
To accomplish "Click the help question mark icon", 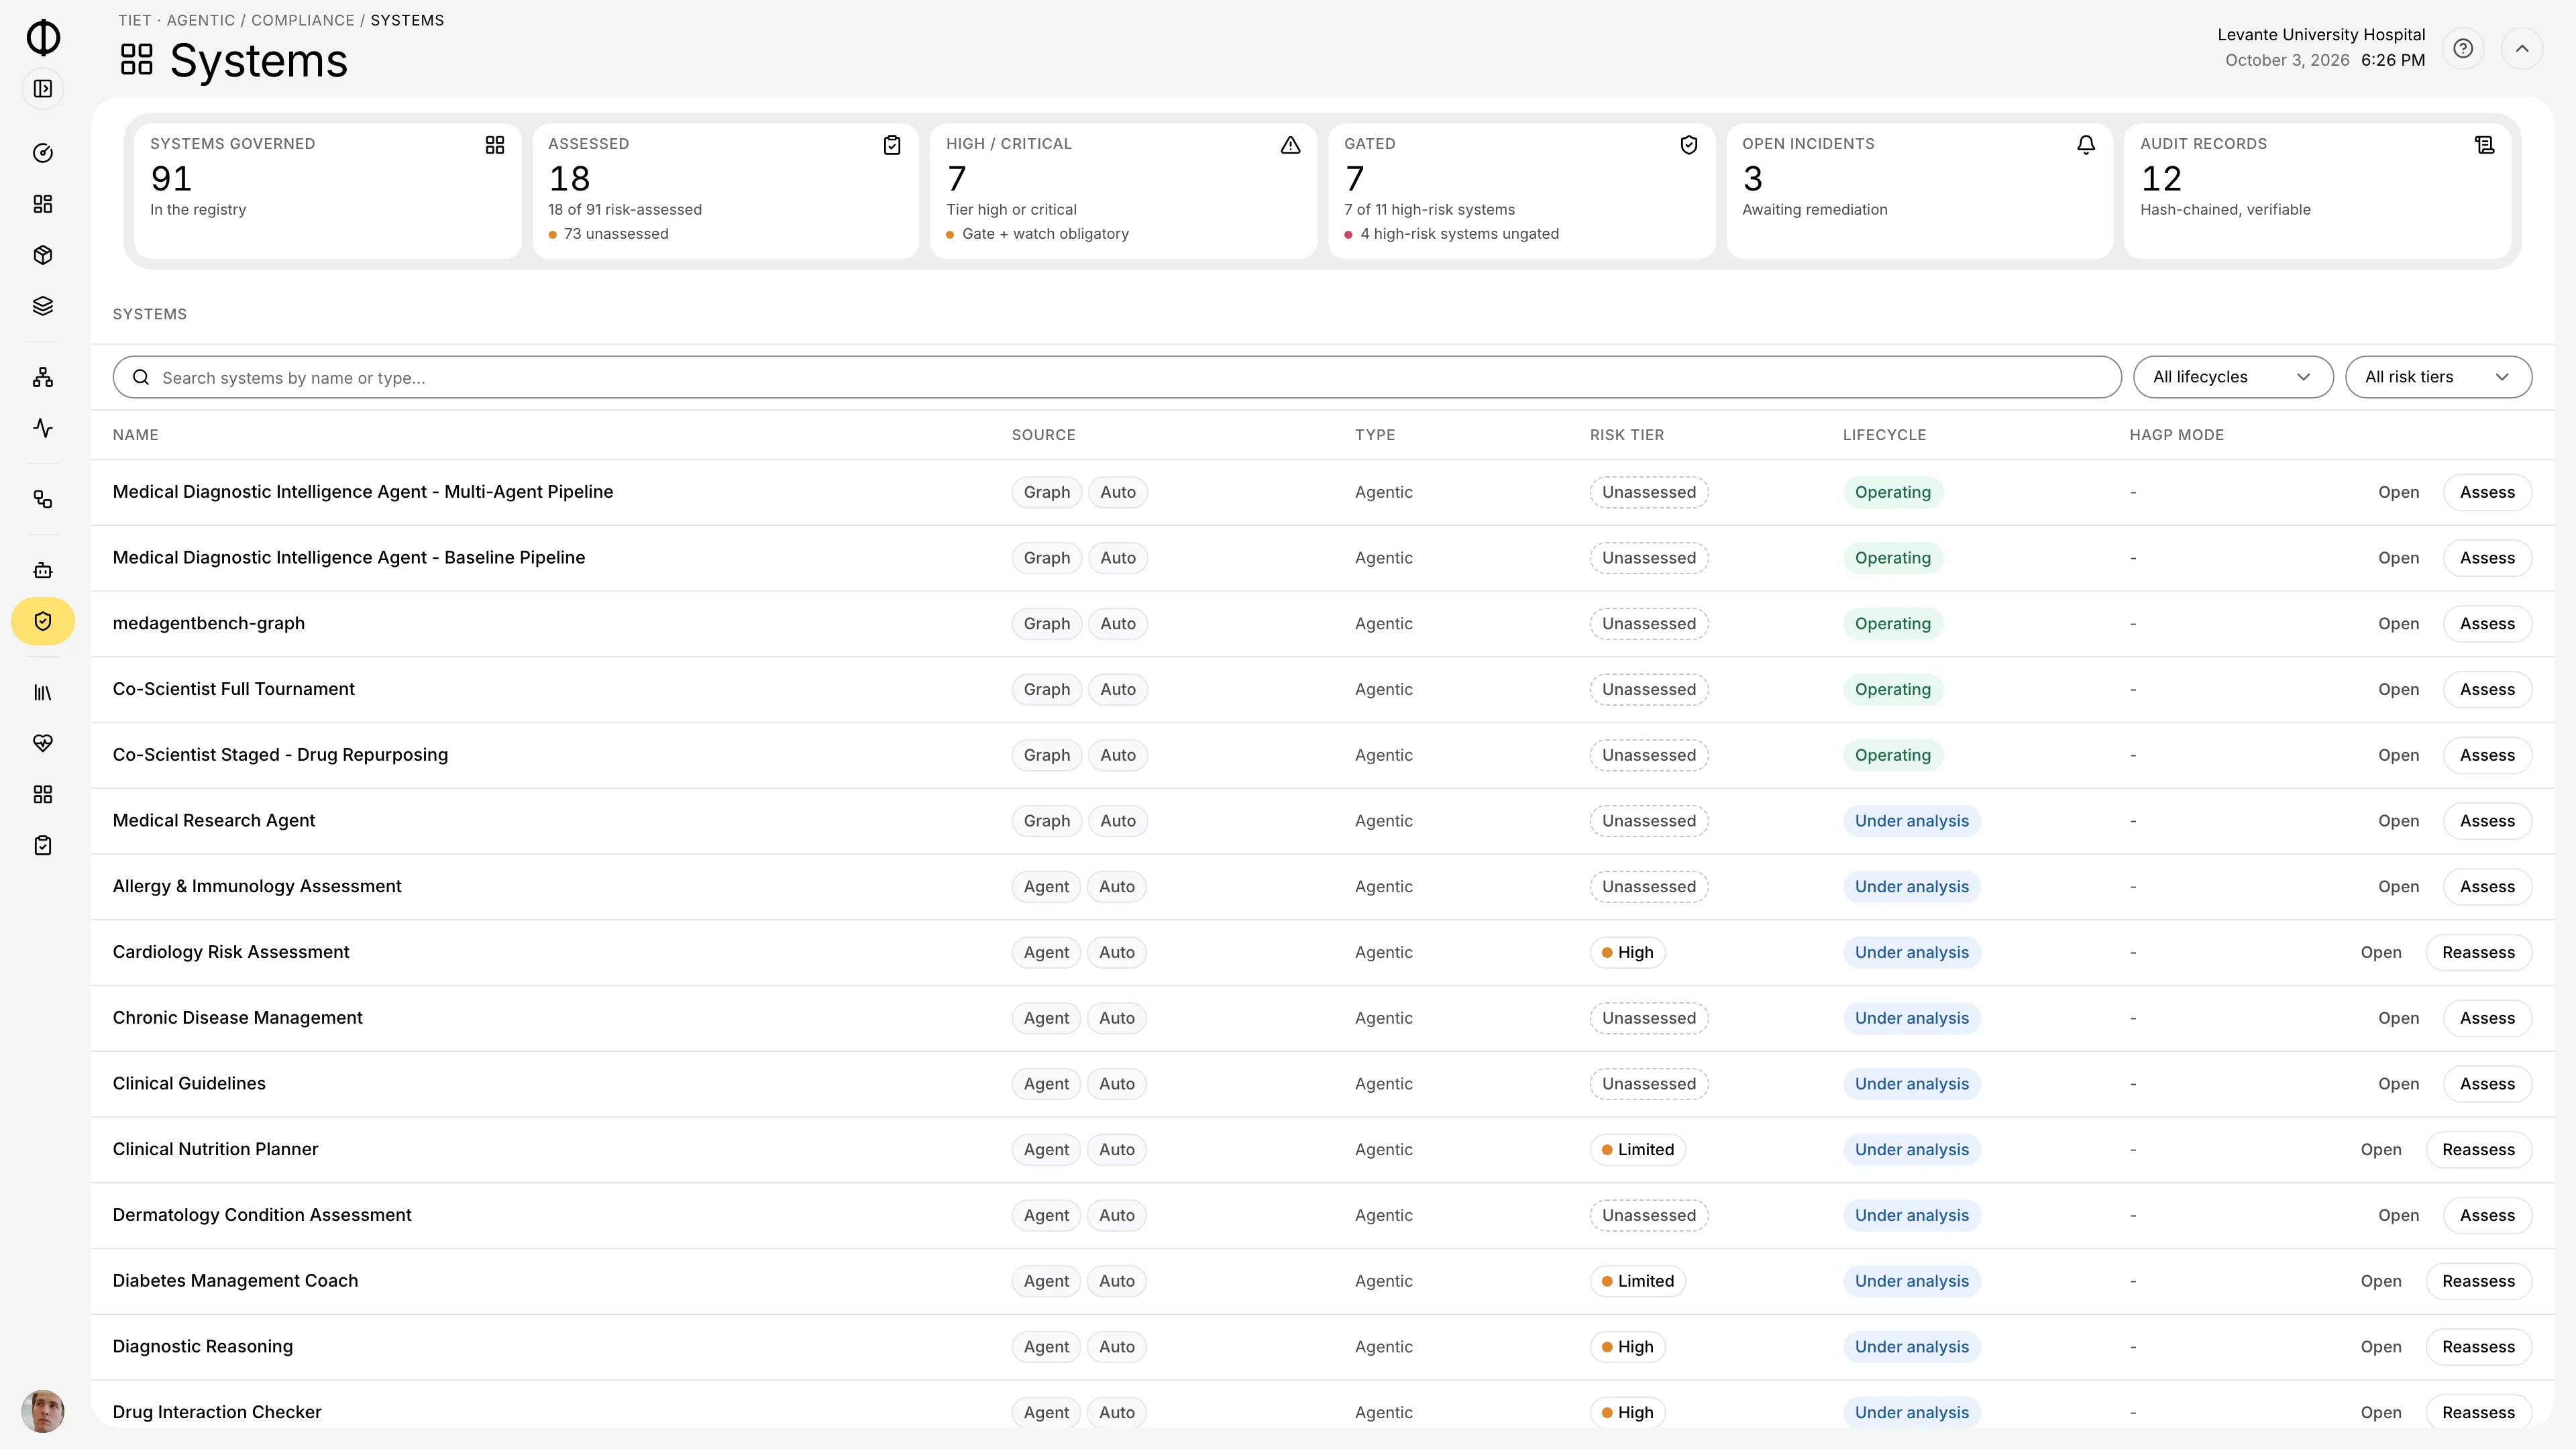I will (x=2463, y=48).
